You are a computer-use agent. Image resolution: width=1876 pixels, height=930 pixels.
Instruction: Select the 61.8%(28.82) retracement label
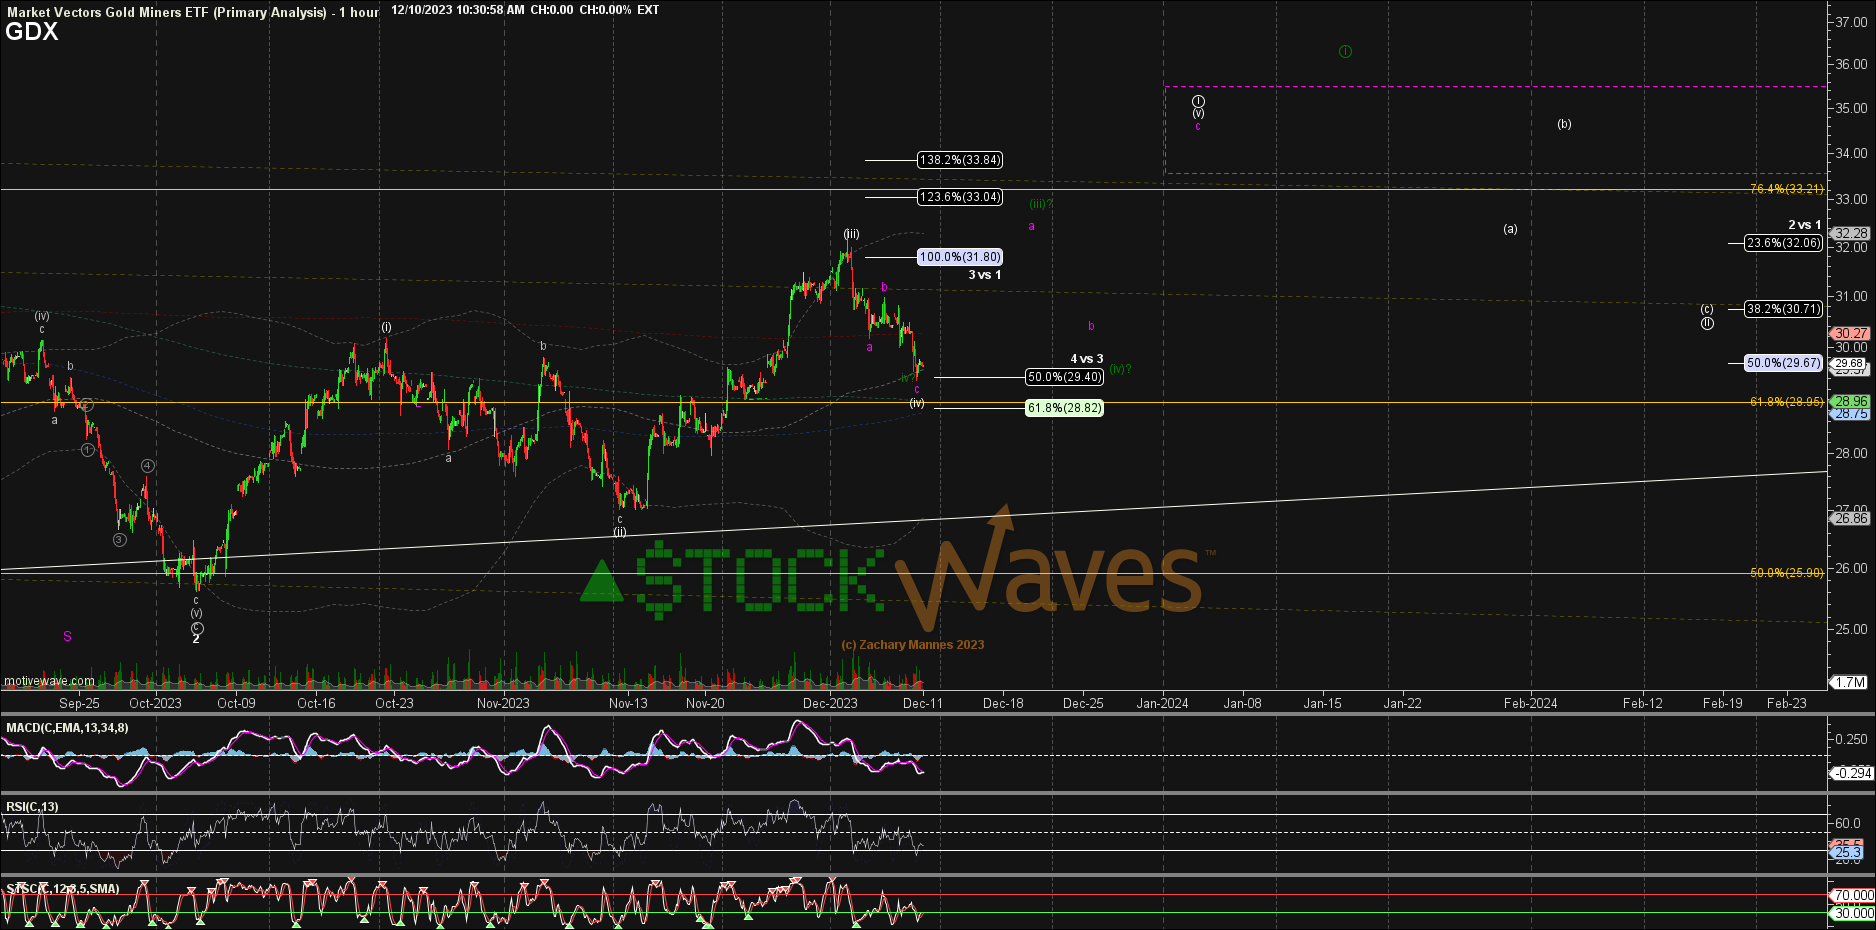tap(1065, 408)
